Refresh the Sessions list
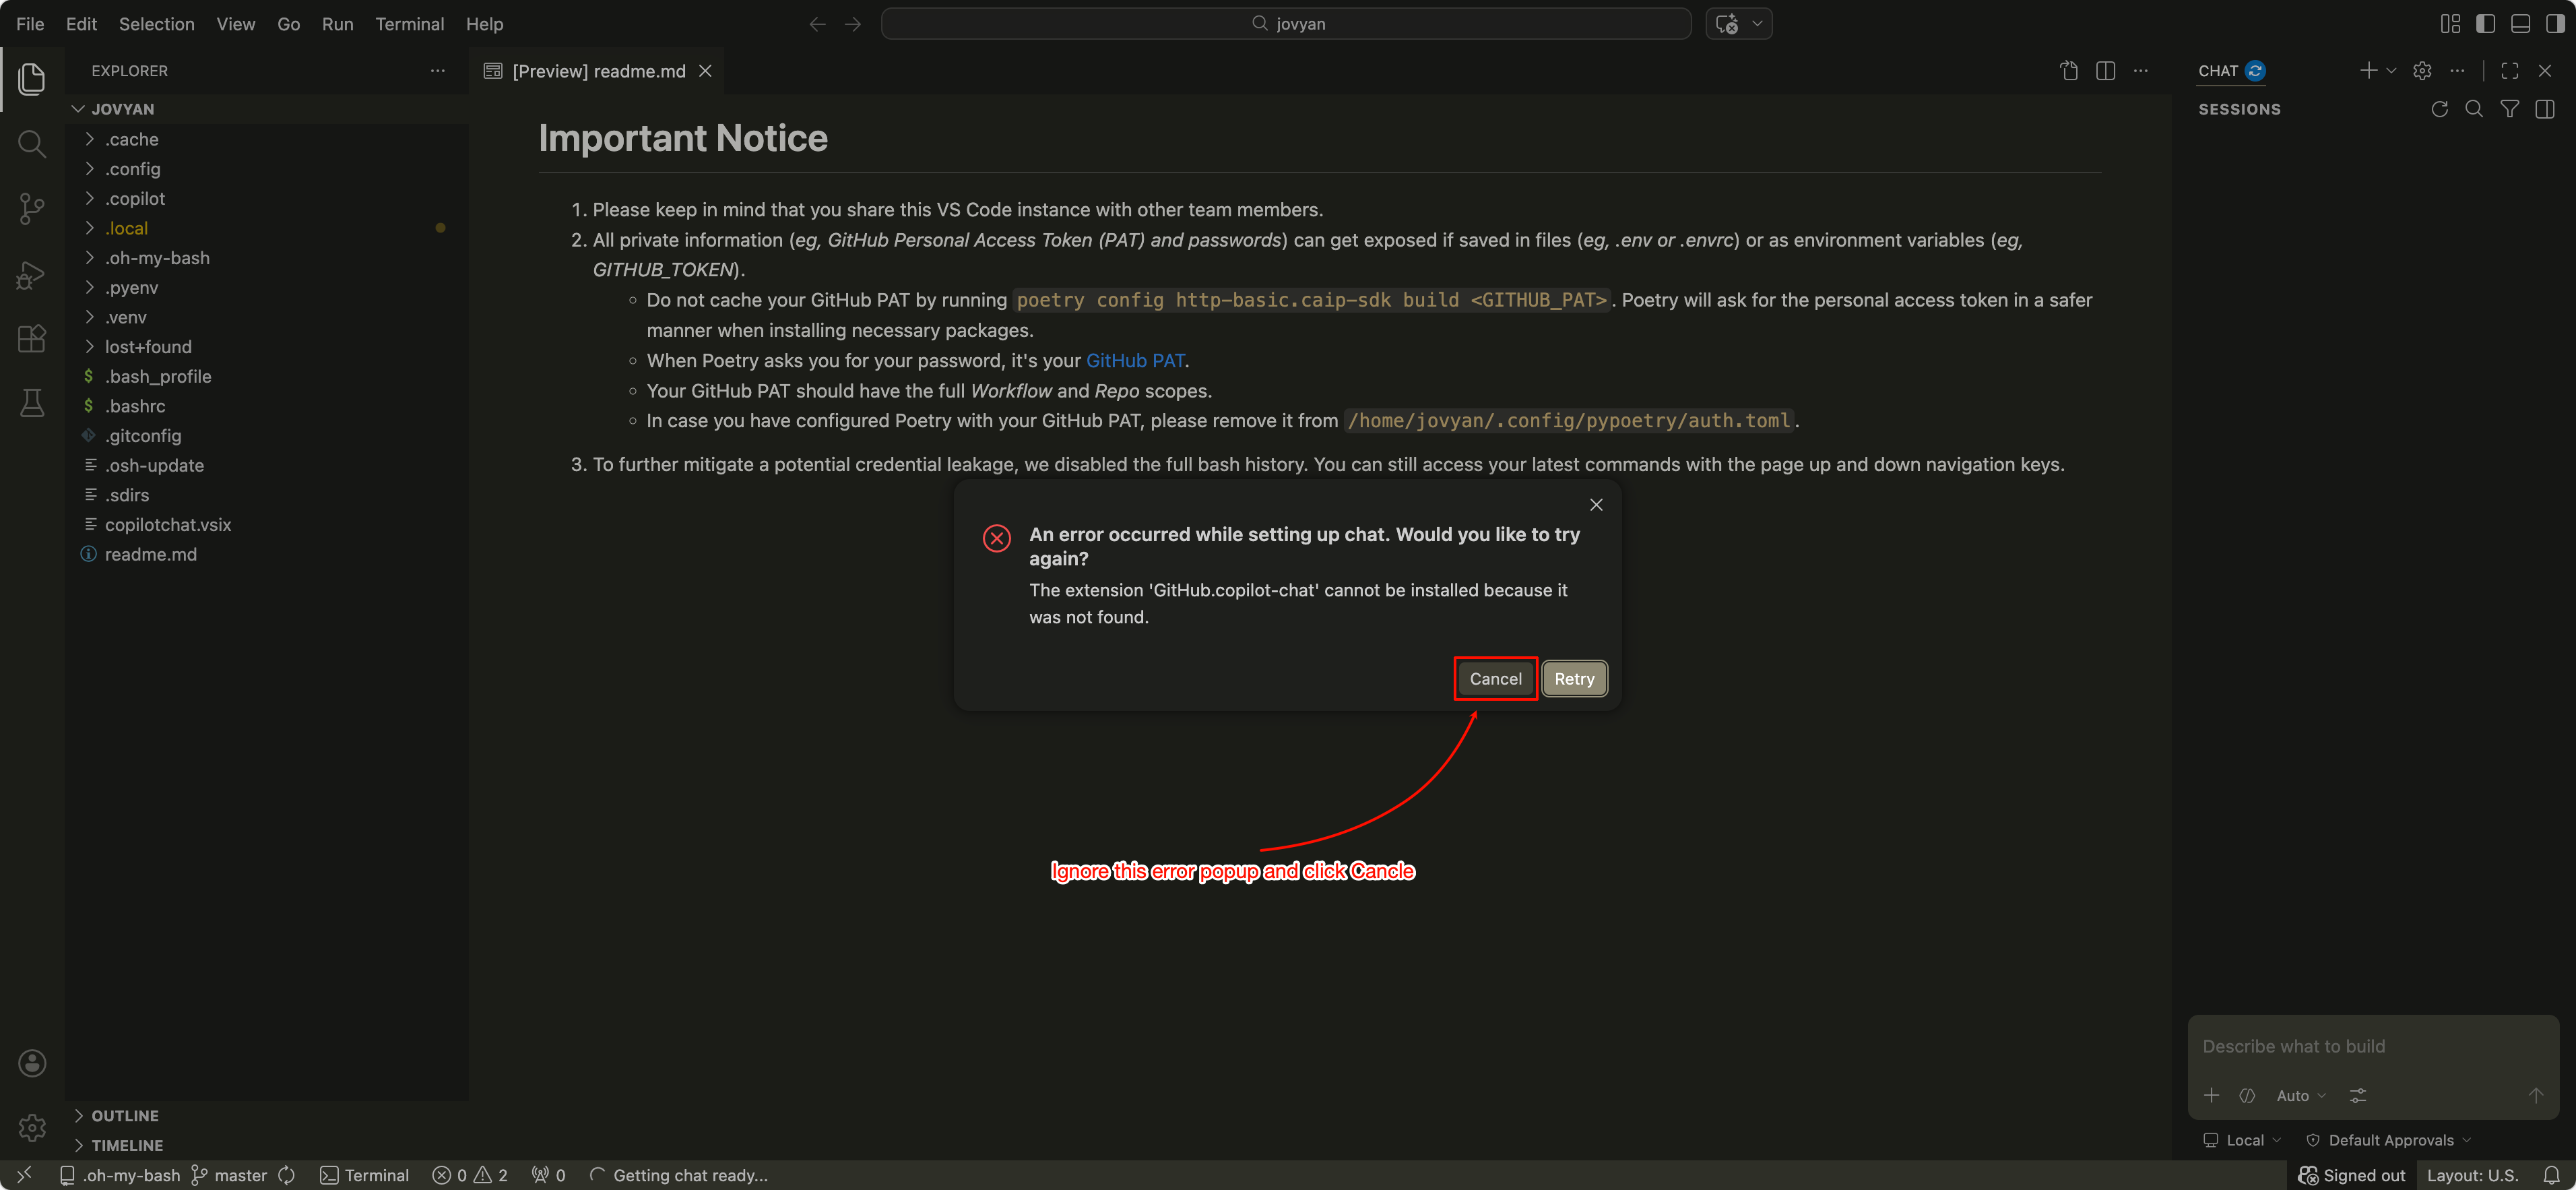The image size is (2576, 1190). (2439, 109)
